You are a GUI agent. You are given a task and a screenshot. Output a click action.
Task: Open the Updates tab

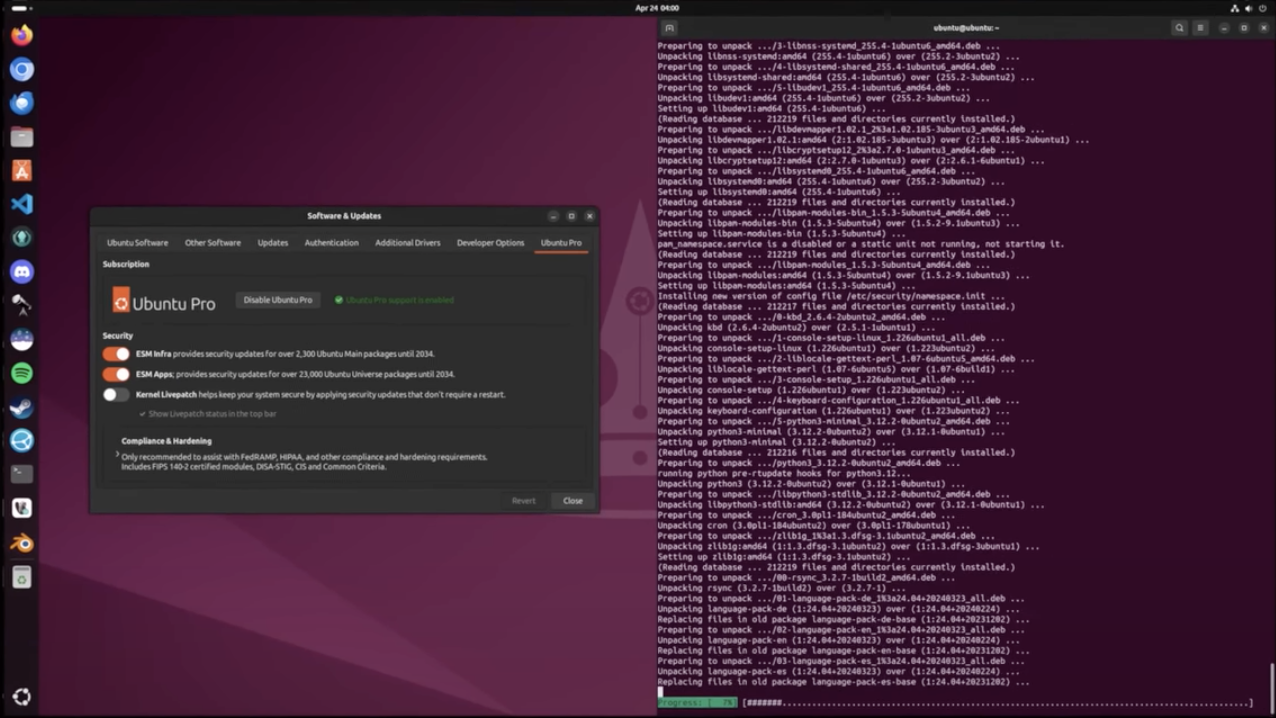pos(273,243)
